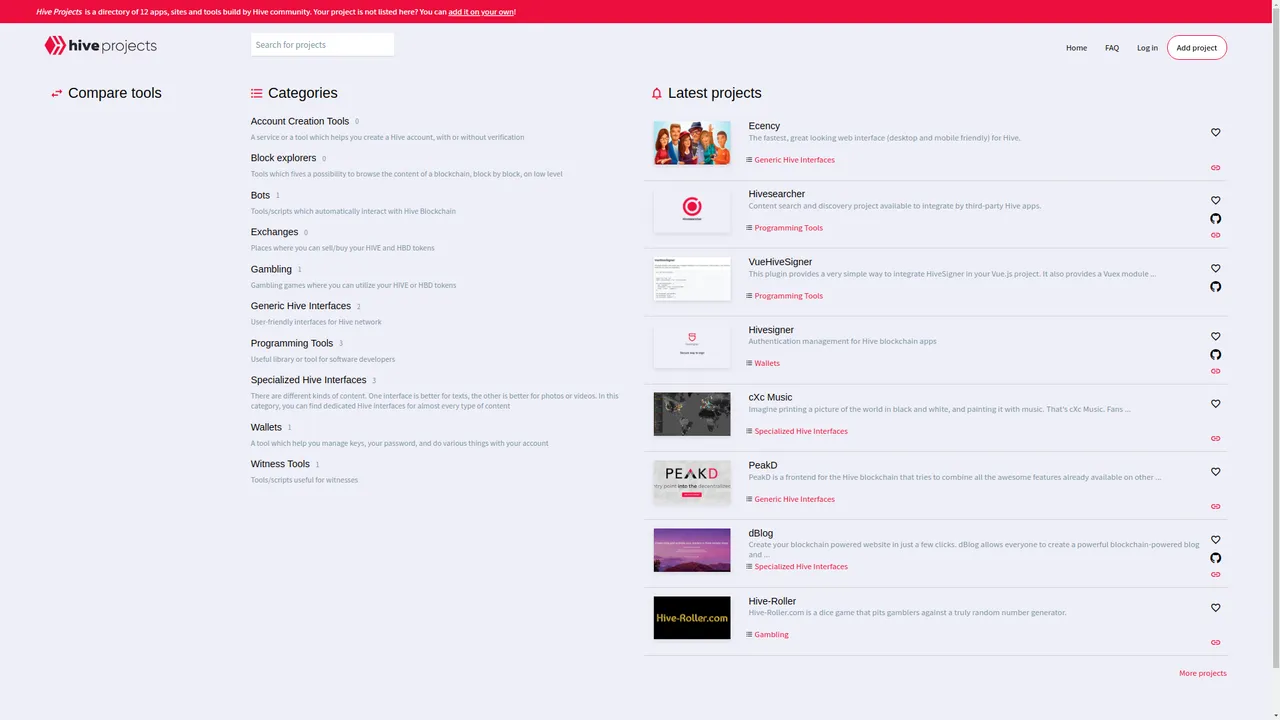Click the cXc Music thumbnail image

[692, 414]
